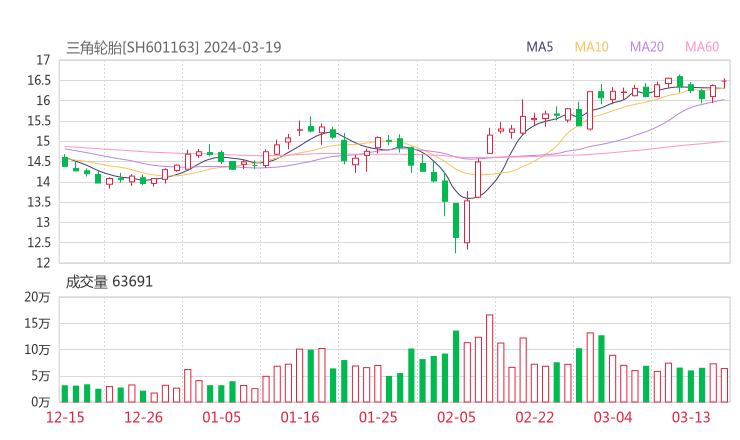Click the 01-05 date axis label

pyautogui.click(x=221, y=417)
